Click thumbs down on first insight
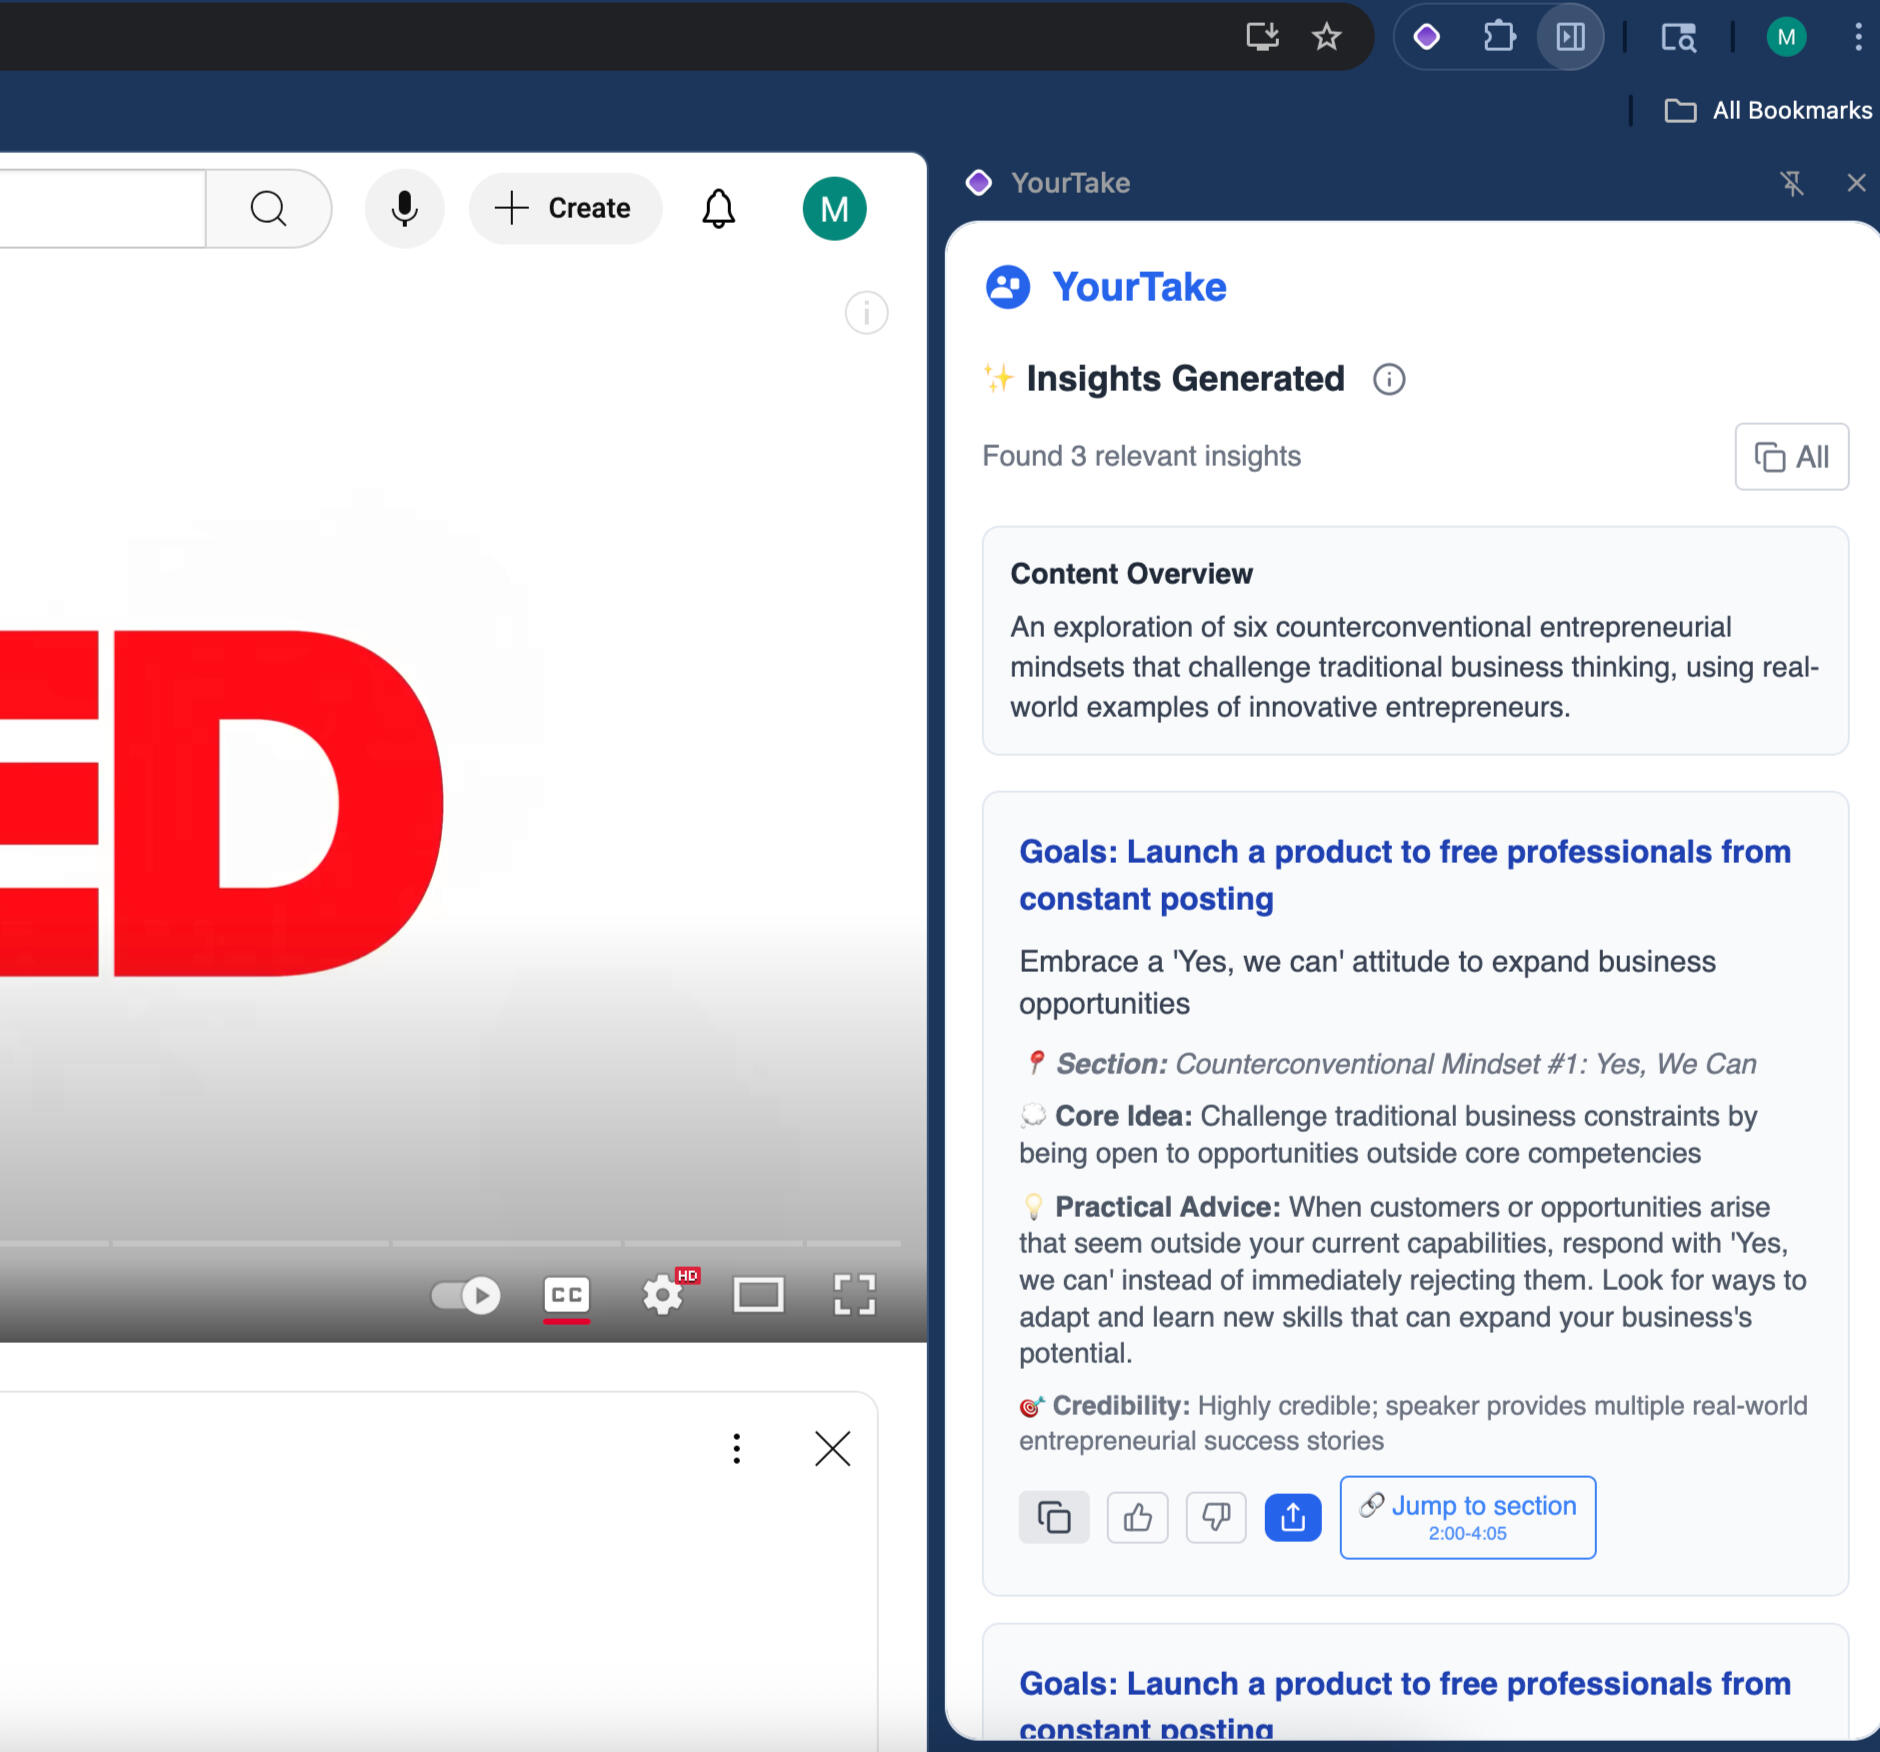The width and height of the screenshot is (1880, 1752). tap(1215, 1517)
